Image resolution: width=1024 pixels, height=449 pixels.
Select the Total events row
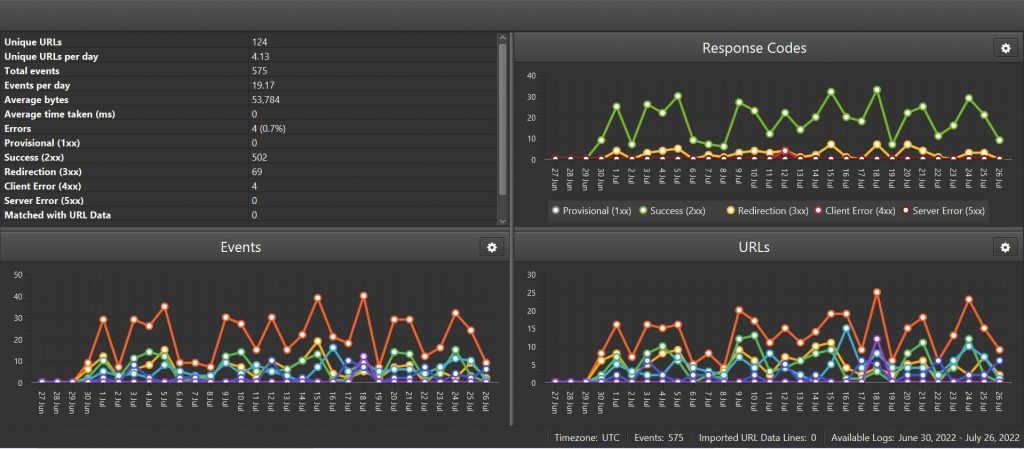click(249, 70)
